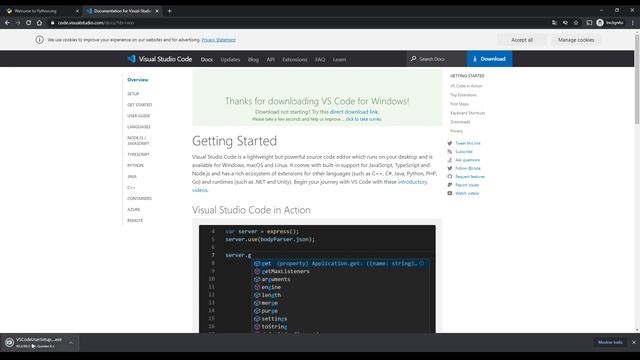Click the split-screen side panel icon
This screenshot has width=640, height=360.
[x=589, y=23]
